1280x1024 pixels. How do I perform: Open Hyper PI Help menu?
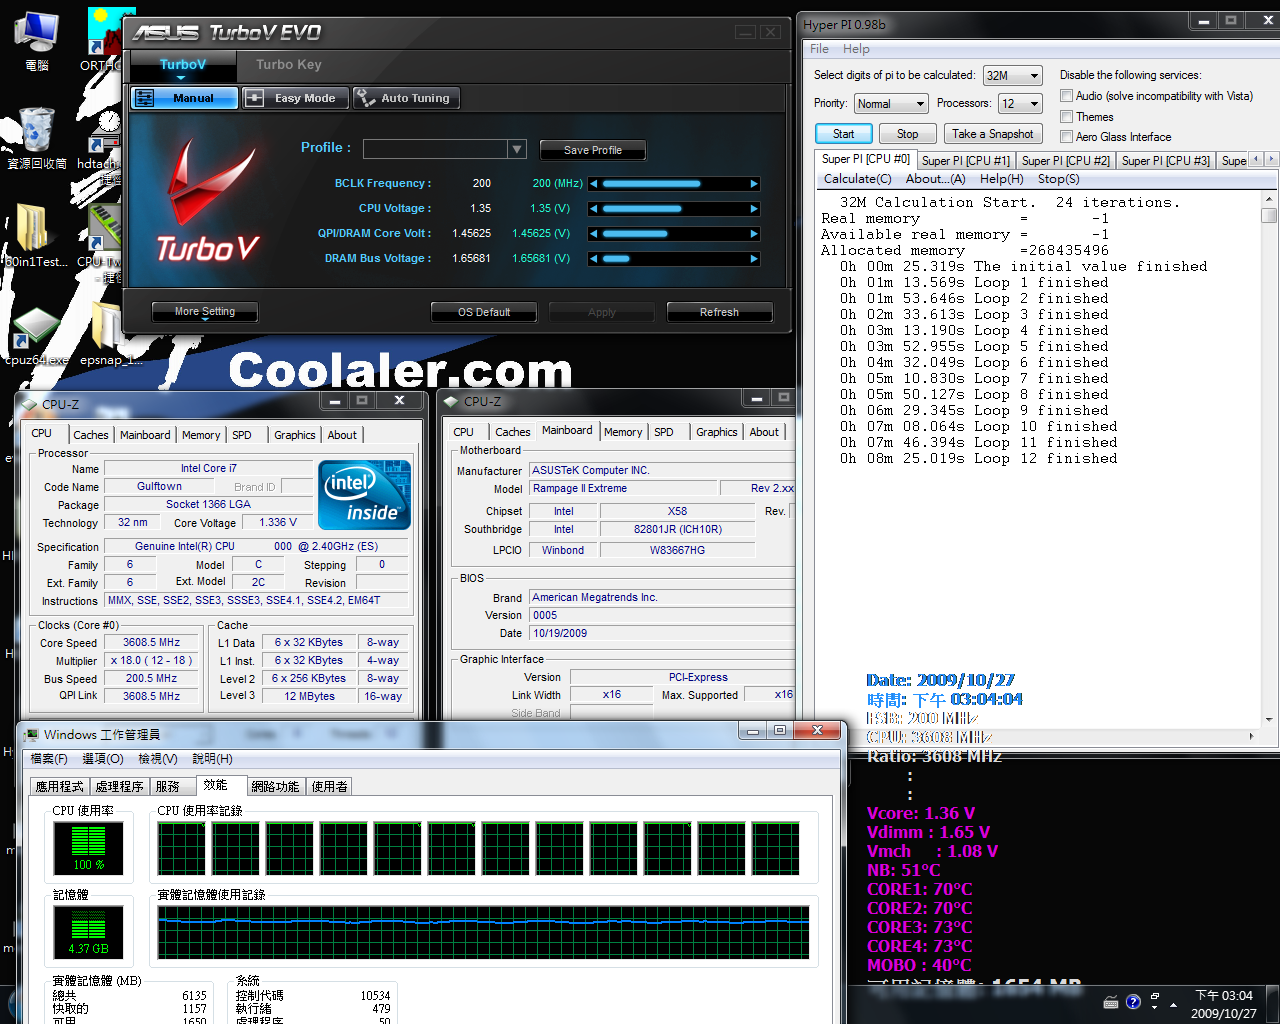[x=856, y=49]
